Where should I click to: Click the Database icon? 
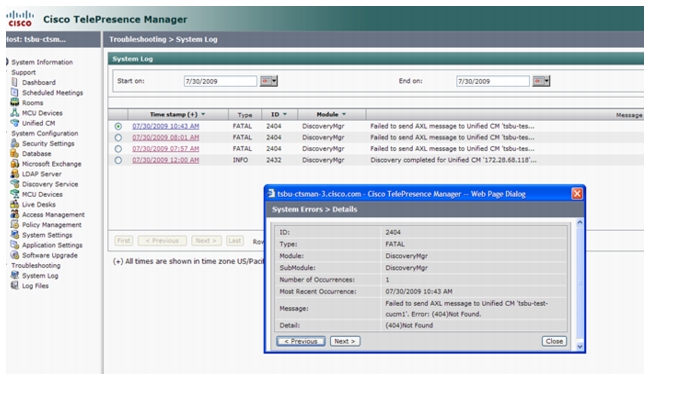(x=15, y=153)
